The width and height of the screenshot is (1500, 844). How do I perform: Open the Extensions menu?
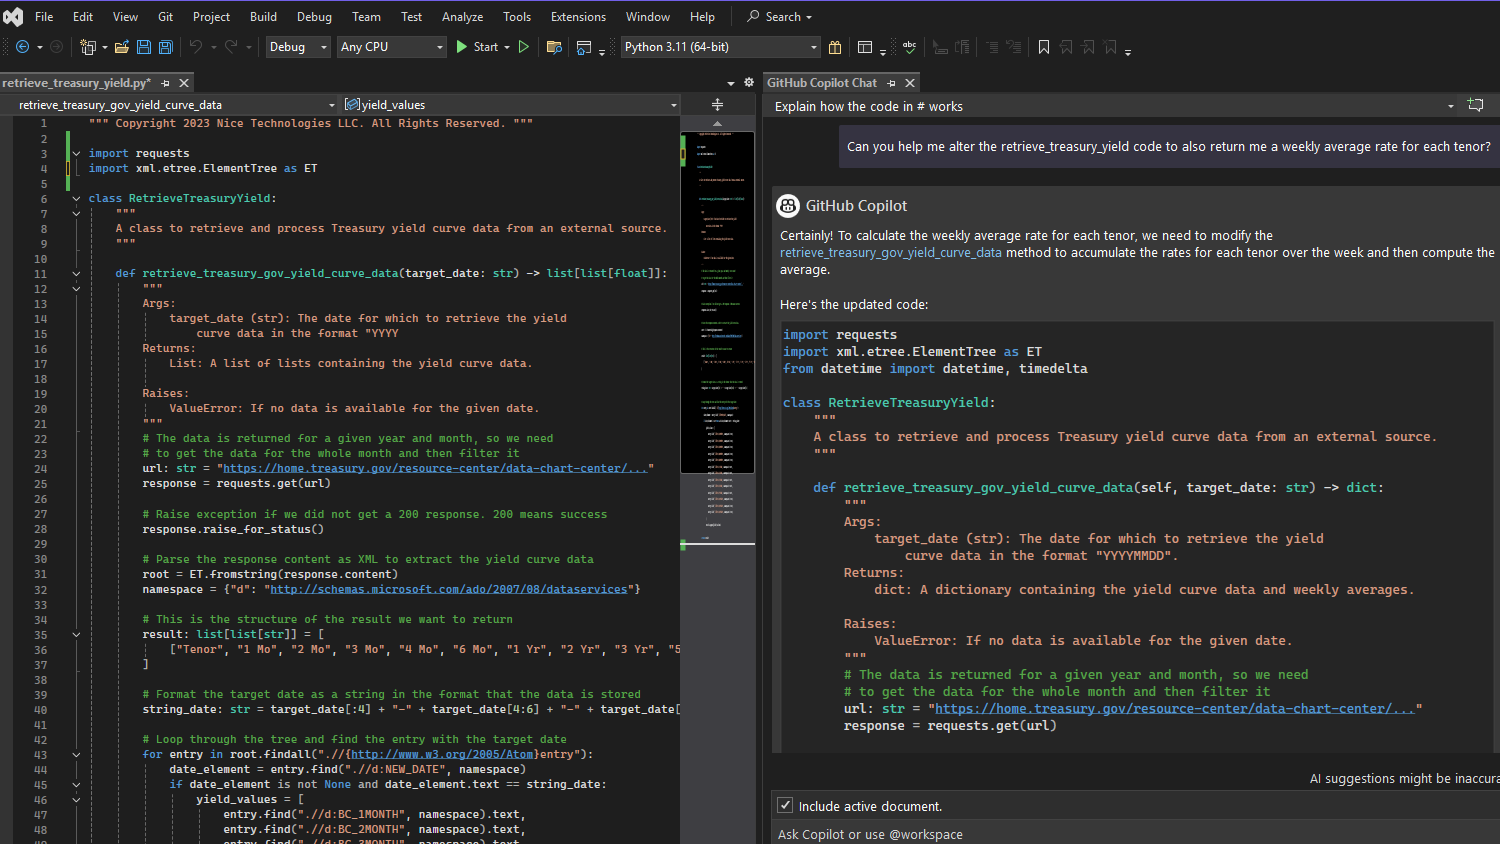tap(578, 17)
